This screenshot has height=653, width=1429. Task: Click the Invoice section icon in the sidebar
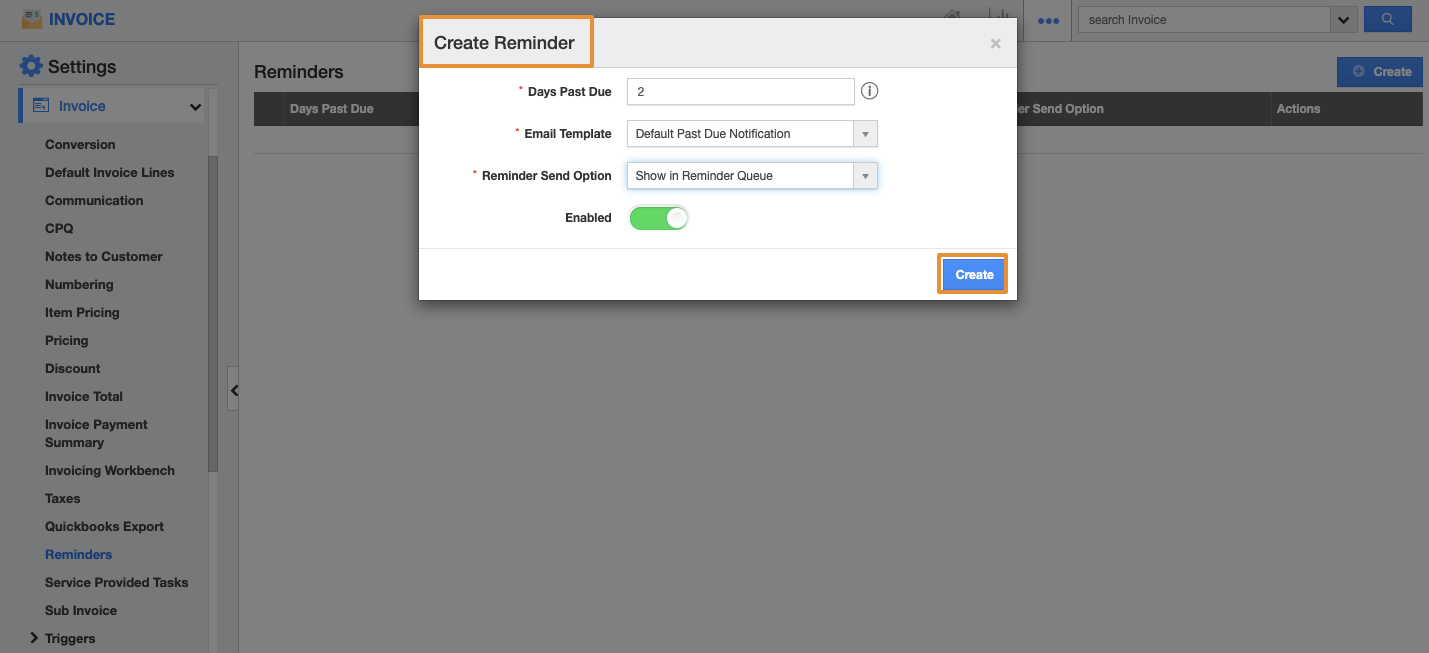tap(41, 106)
